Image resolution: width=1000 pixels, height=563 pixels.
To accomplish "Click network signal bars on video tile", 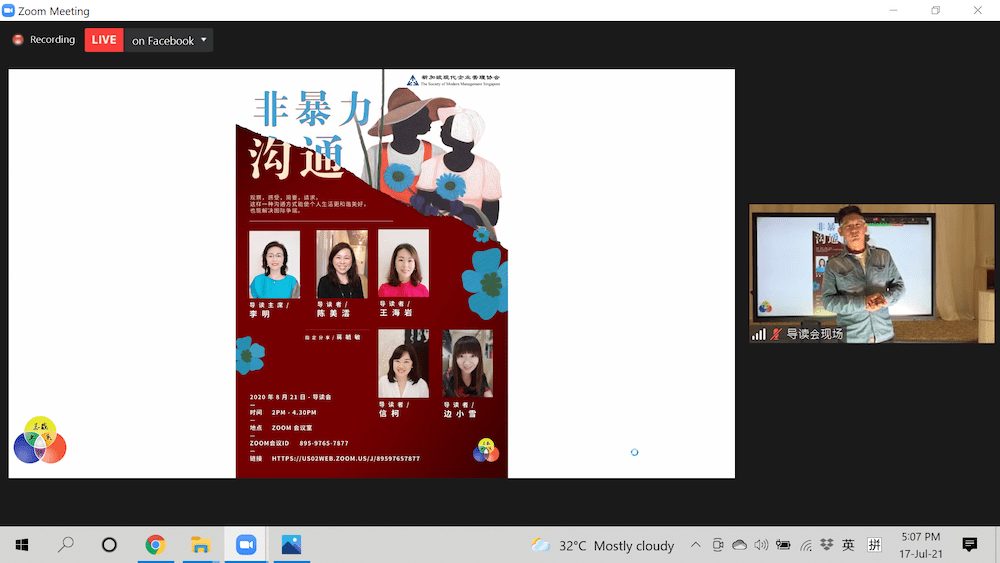I will coord(759,334).
